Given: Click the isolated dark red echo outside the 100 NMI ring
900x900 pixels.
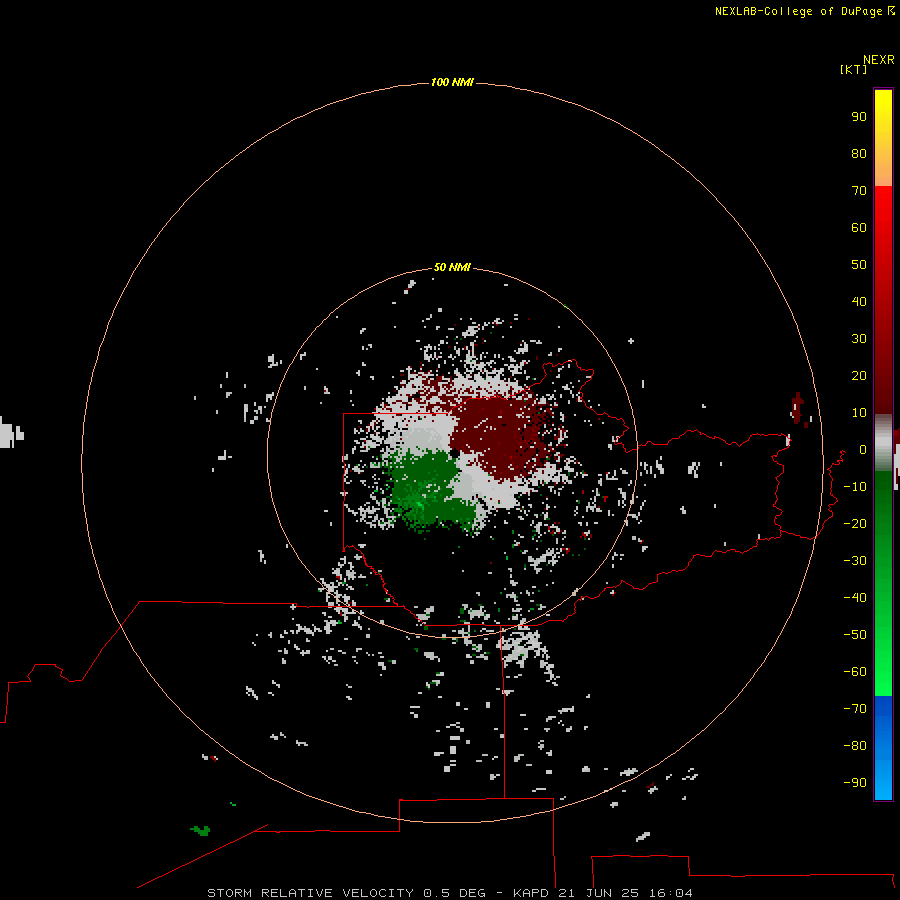Looking at the screenshot, I should (799, 409).
